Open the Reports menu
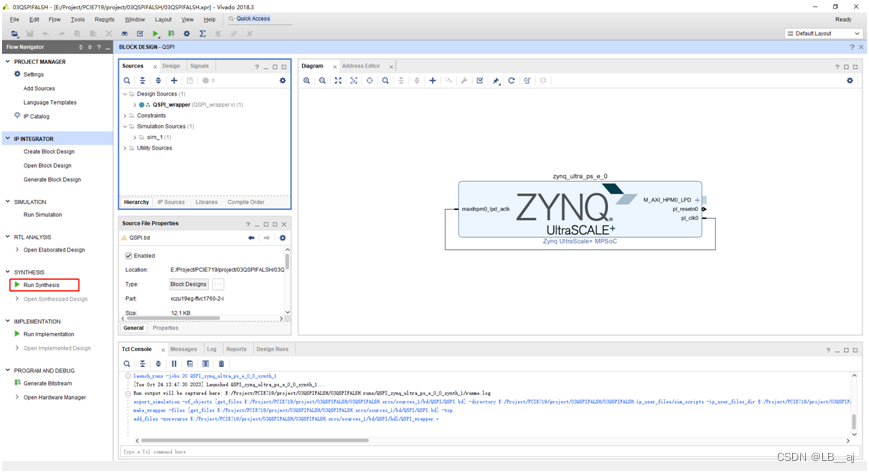The height and width of the screenshot is (473, 869). coord(104,19)
